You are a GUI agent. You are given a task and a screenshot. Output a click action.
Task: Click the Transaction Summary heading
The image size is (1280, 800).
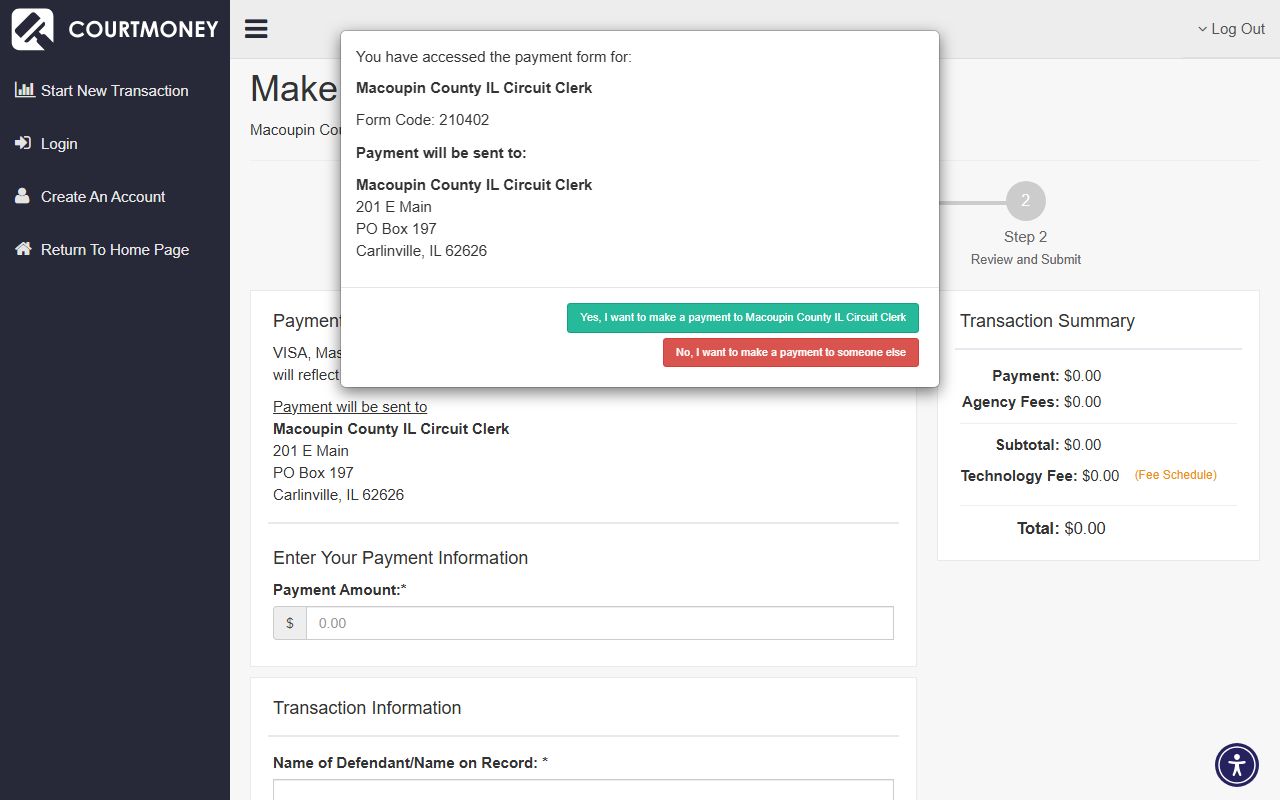(x=1047, y=321)
